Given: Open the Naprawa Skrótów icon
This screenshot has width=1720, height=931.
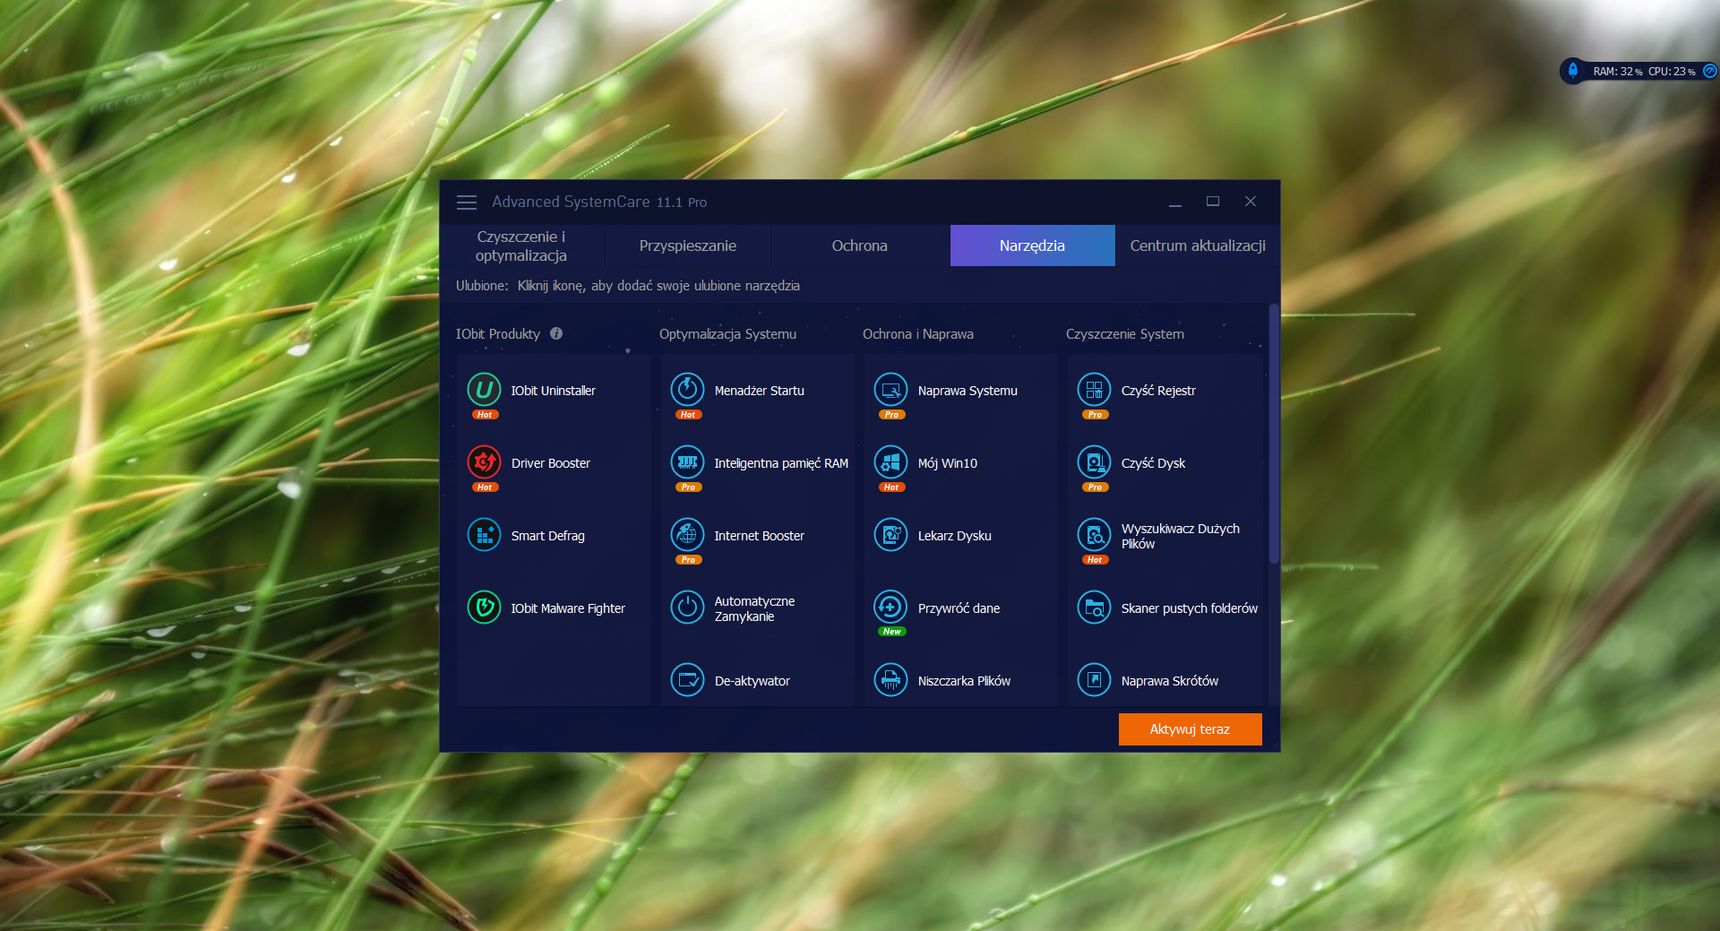Looking at the screenshot, I should click(1094, 680).
